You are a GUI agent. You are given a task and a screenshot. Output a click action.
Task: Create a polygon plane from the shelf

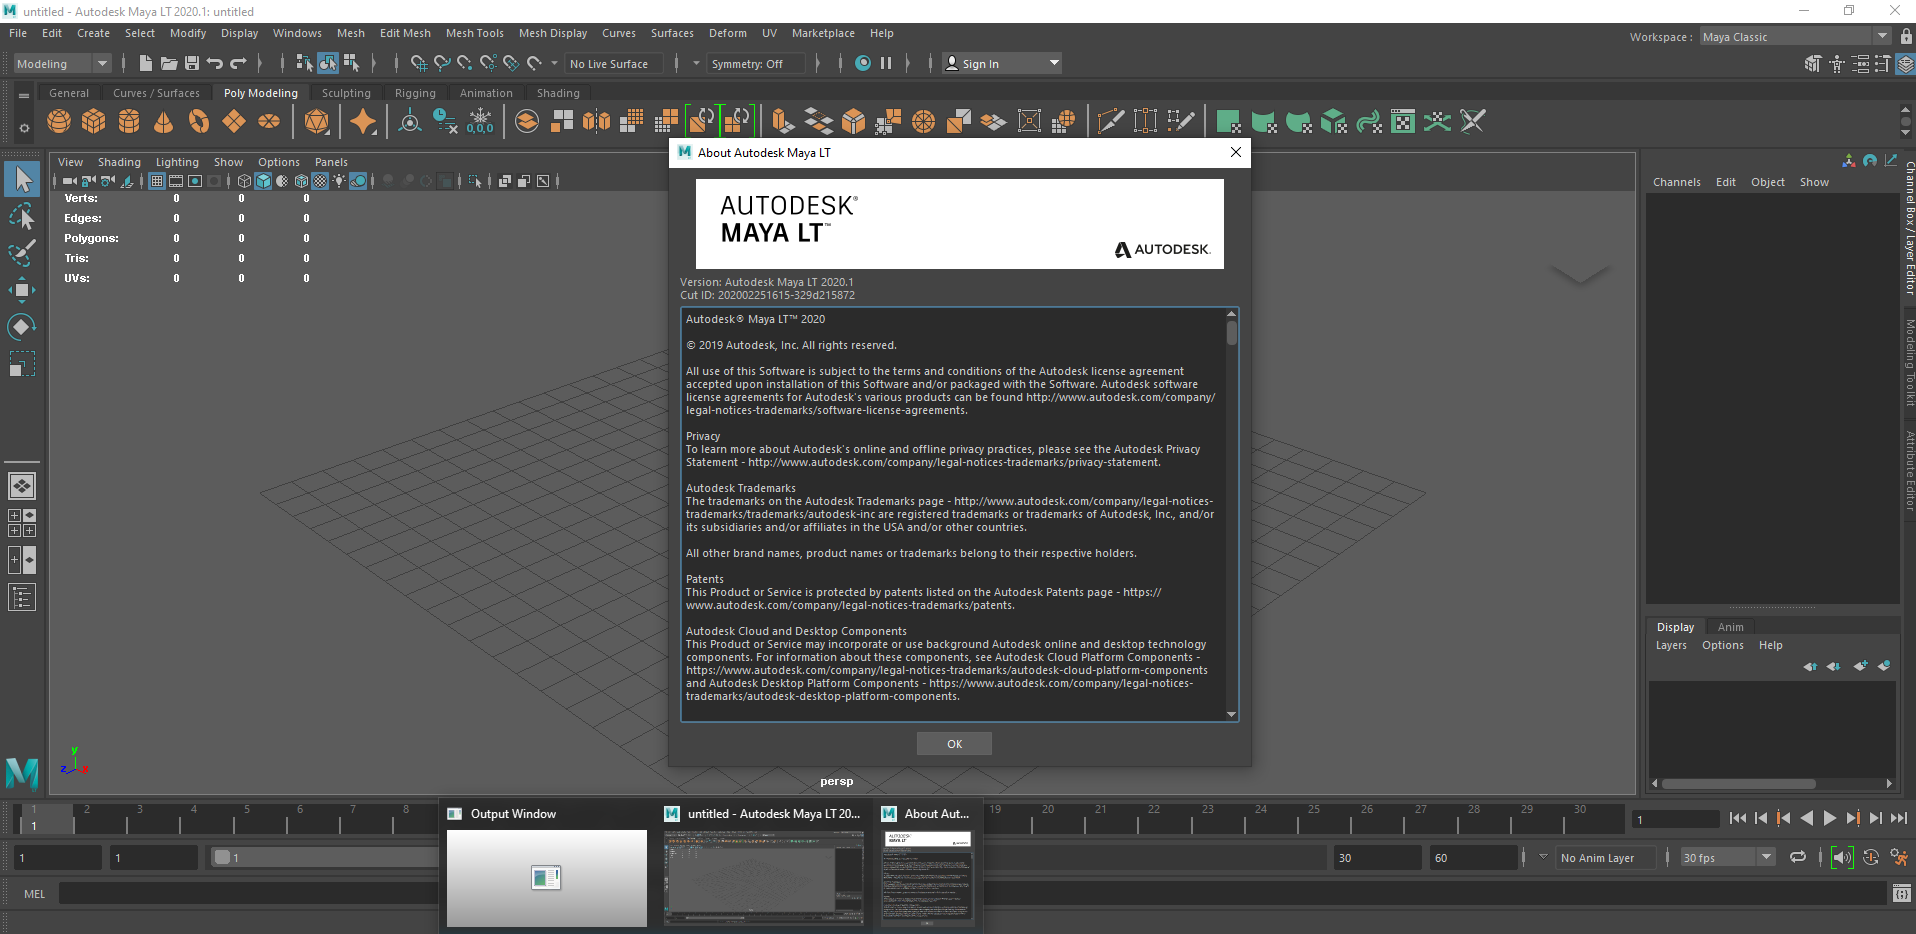(234, 122)
